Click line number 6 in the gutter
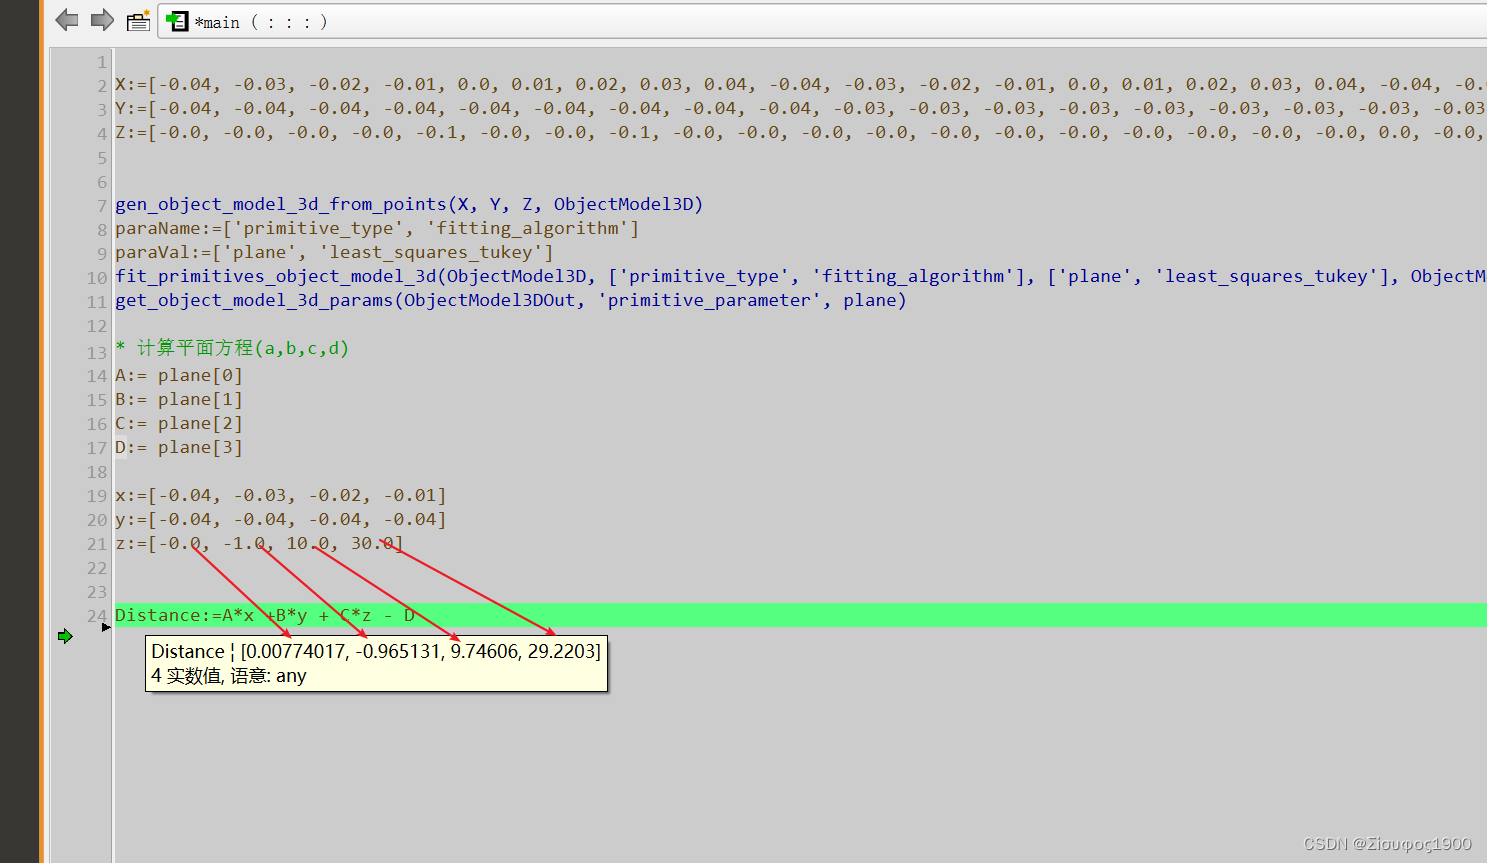Screen dimensions: 1487x863 coord(101,182)
